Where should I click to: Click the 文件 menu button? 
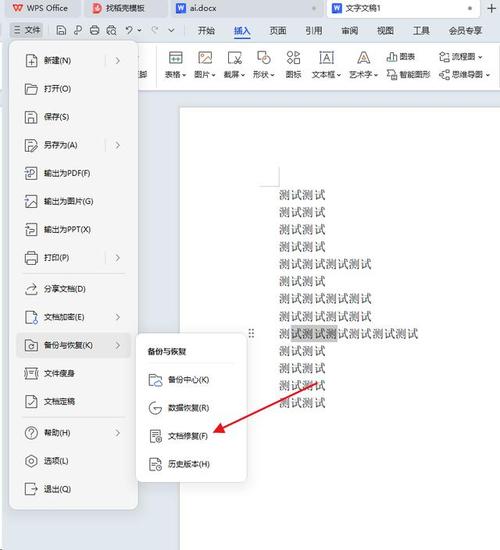pyautogui.click(x=27, y=31)
